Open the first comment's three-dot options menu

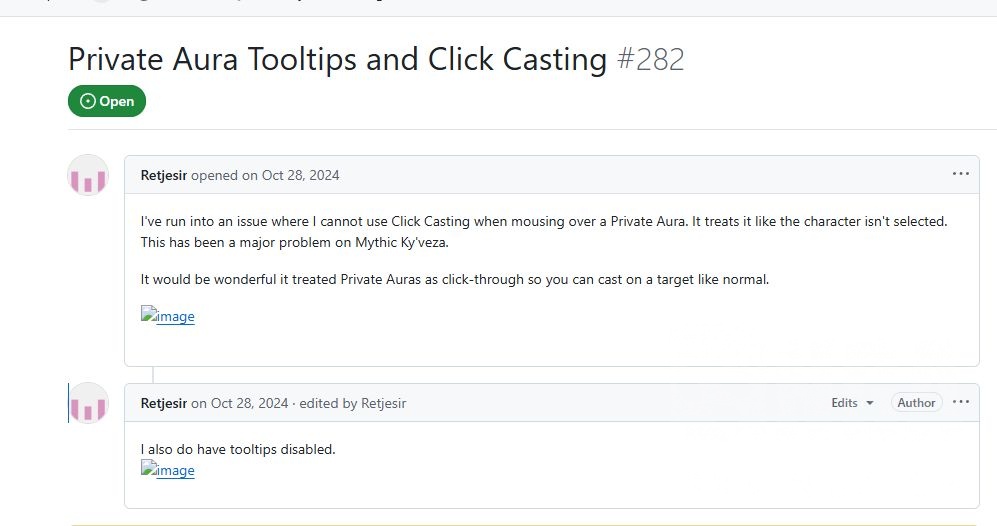point(960,174)
